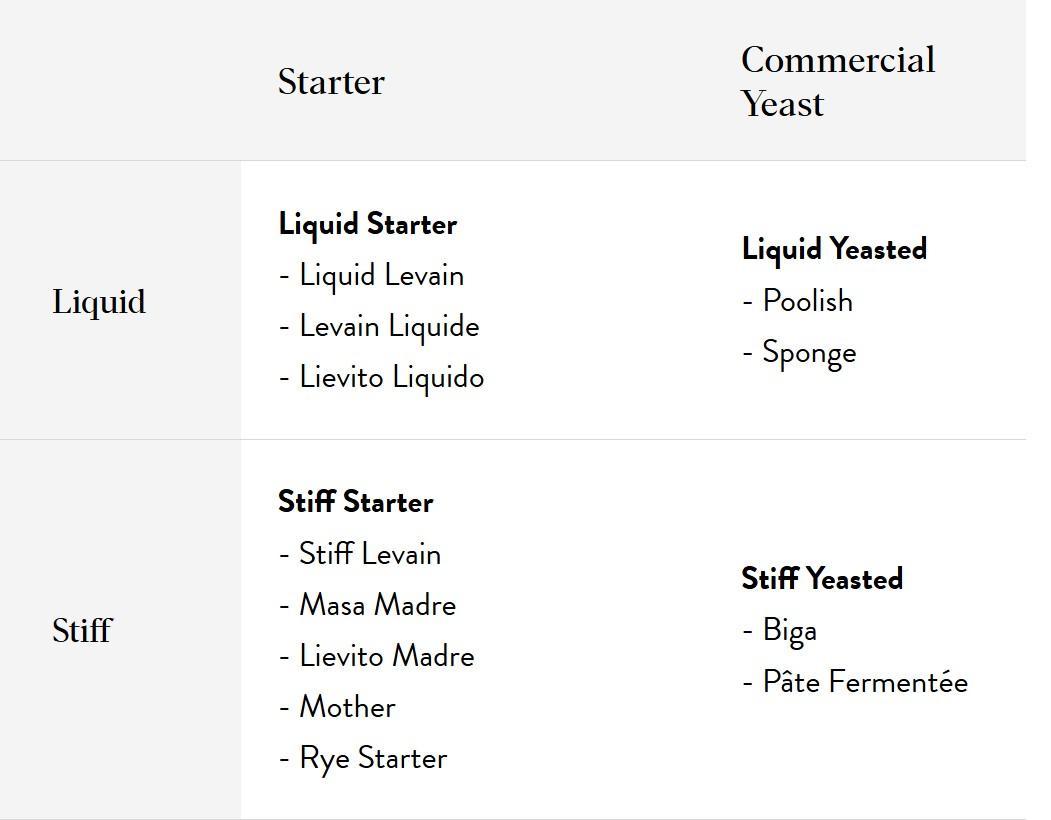Click on Masa Madre text
Image resolution: width=1051 pixels, height=820 pixels.
pos(377,604)
